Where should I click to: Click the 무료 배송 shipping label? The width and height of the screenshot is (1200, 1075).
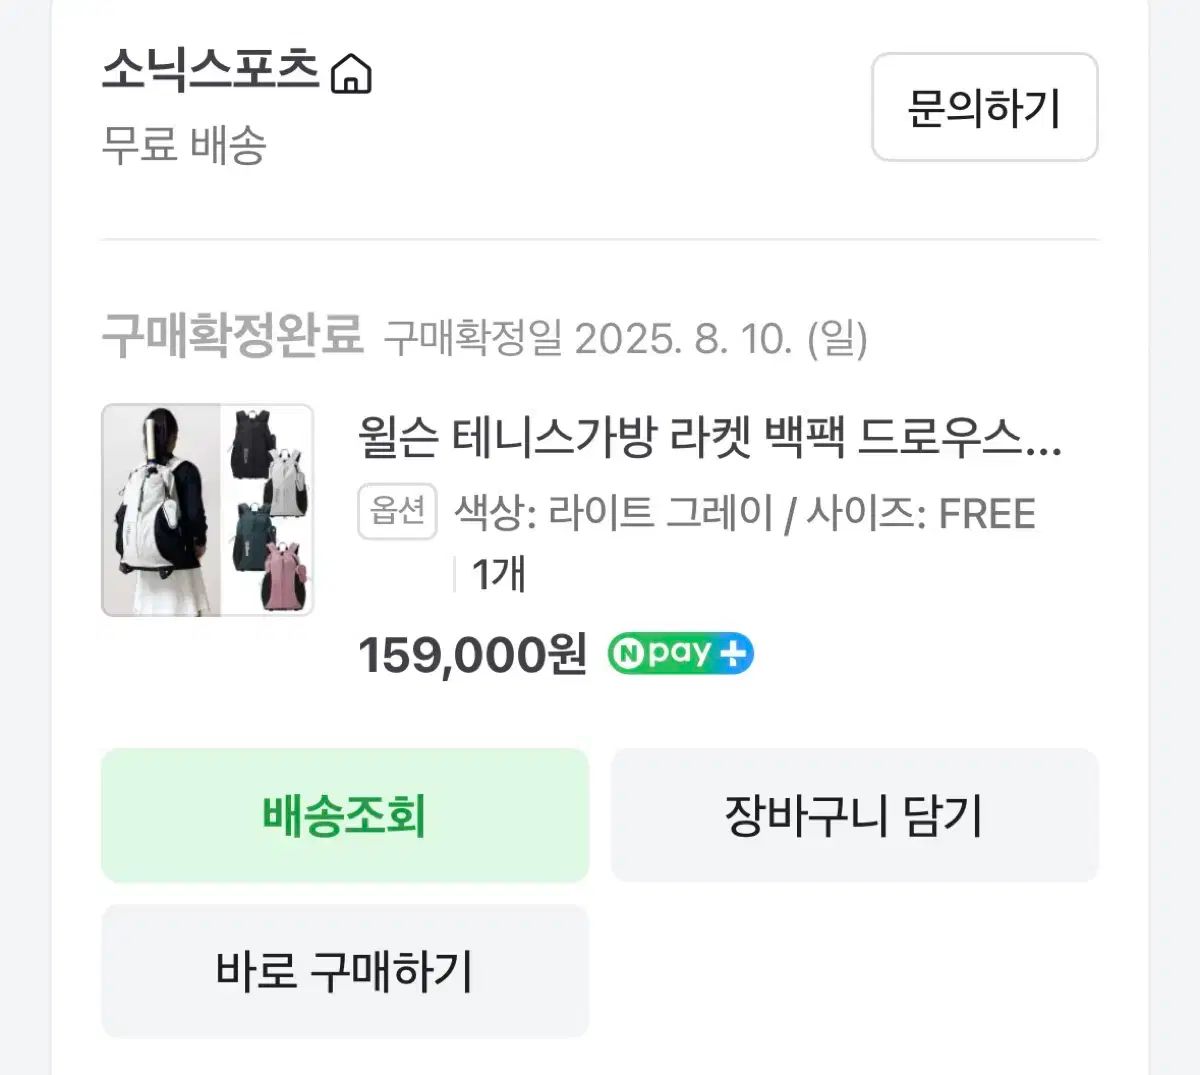coord(184,145)
